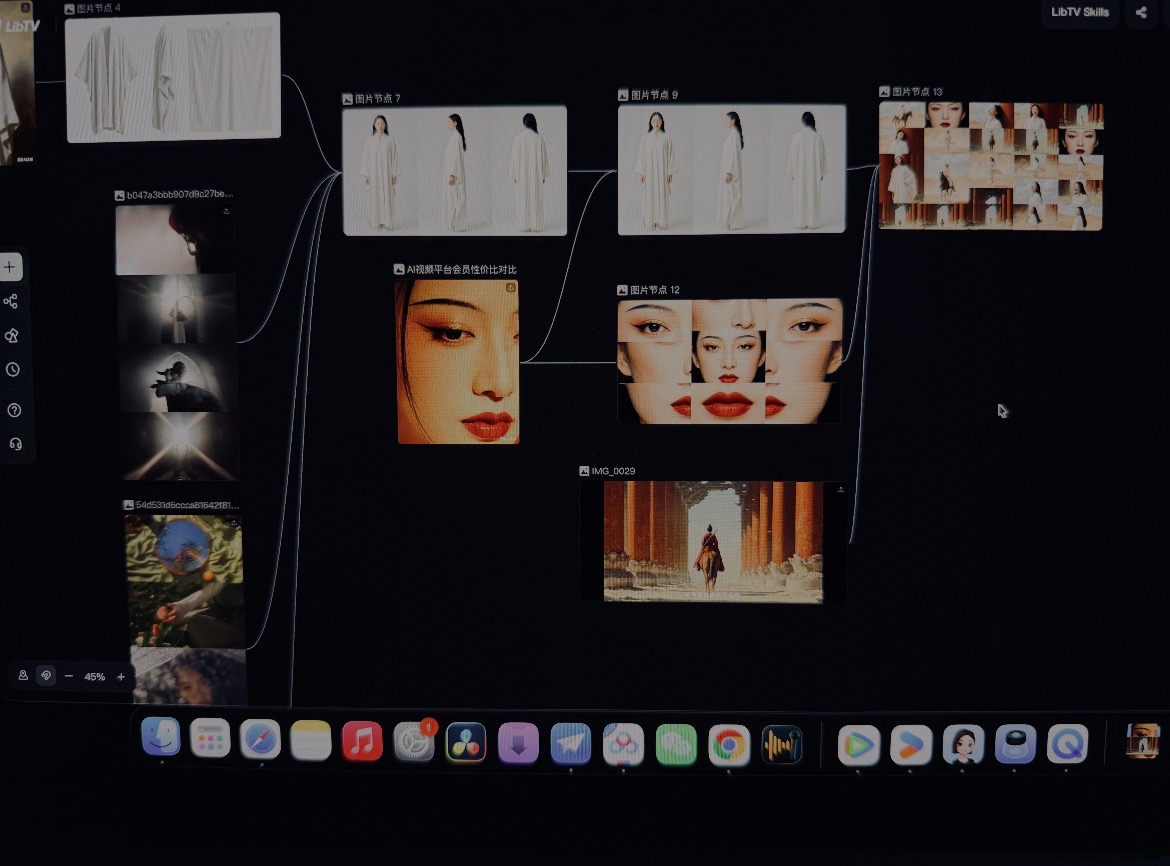Select the IMG_0029 horse rider image node
This screenshot has height=866, width=1170.
pos(713,542)
